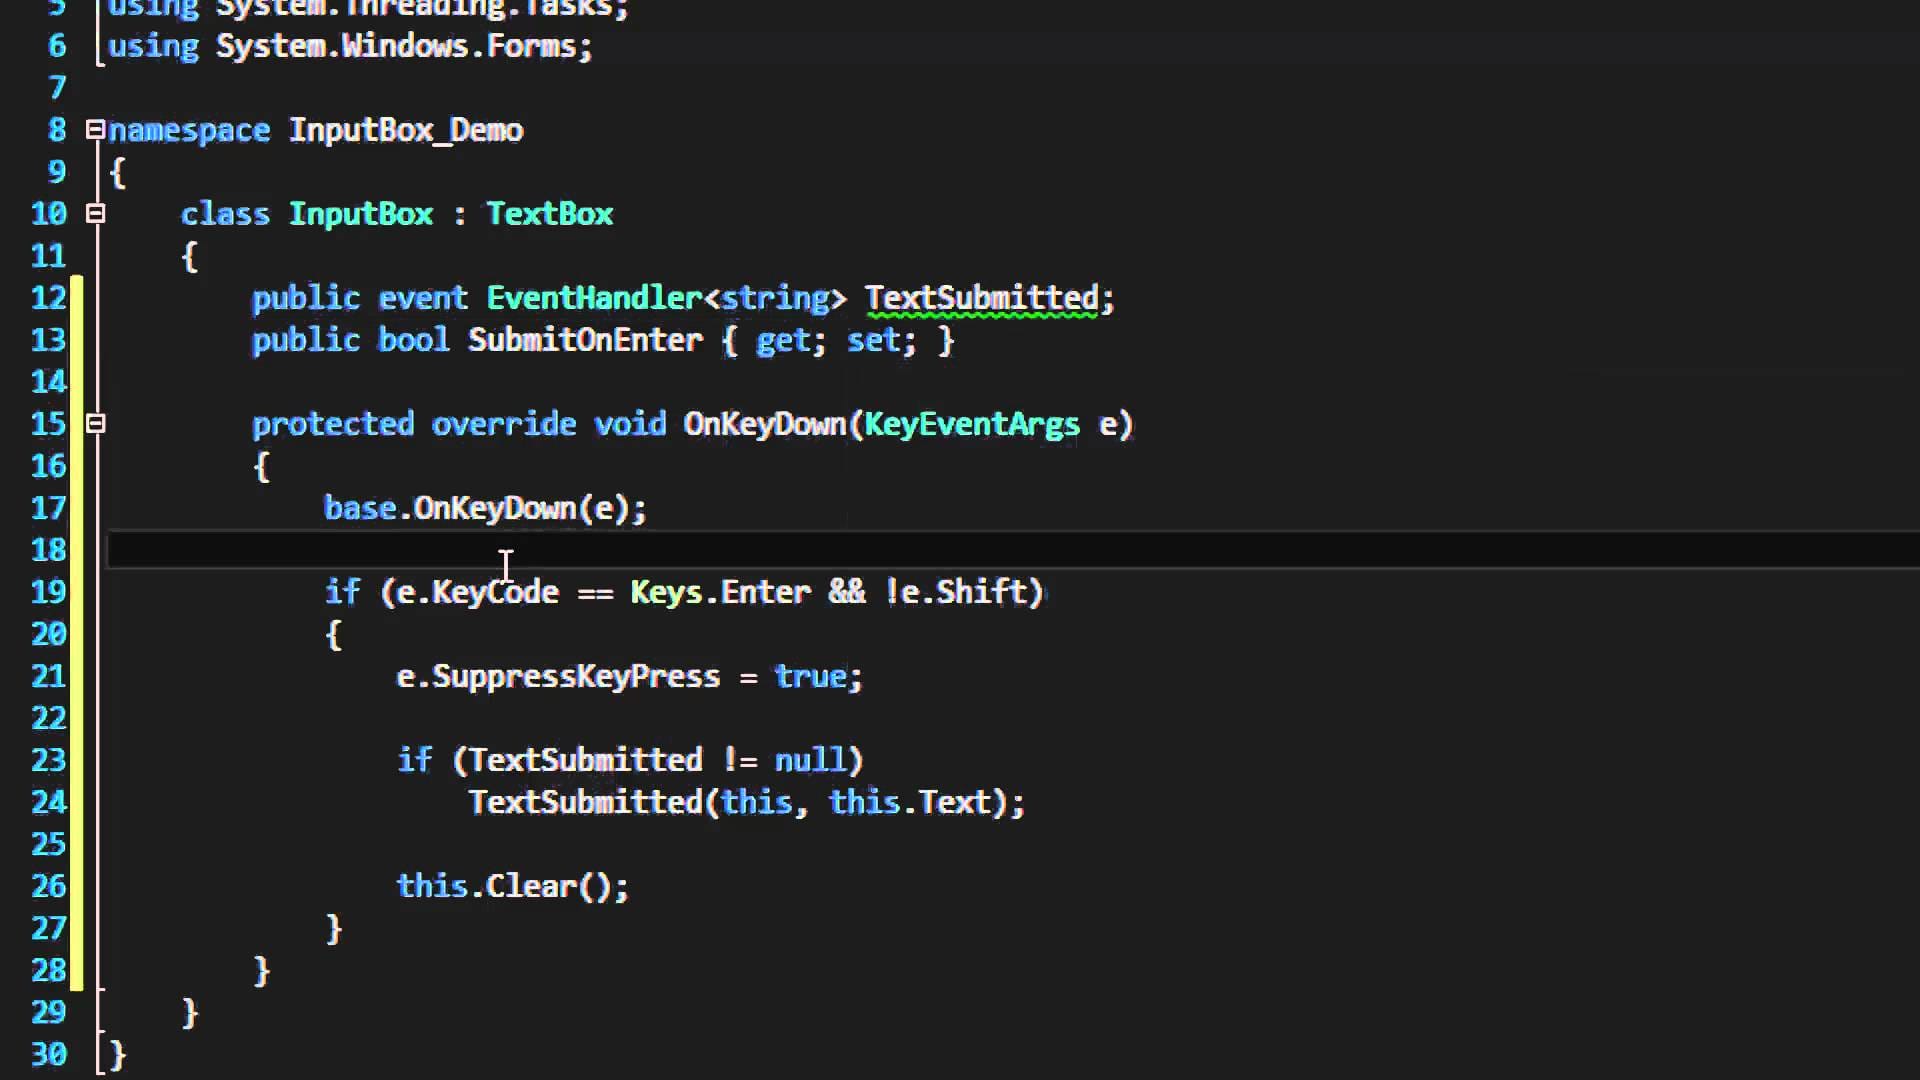
Task: Click the EventHandler type name
Action: [x=594, y=298]
